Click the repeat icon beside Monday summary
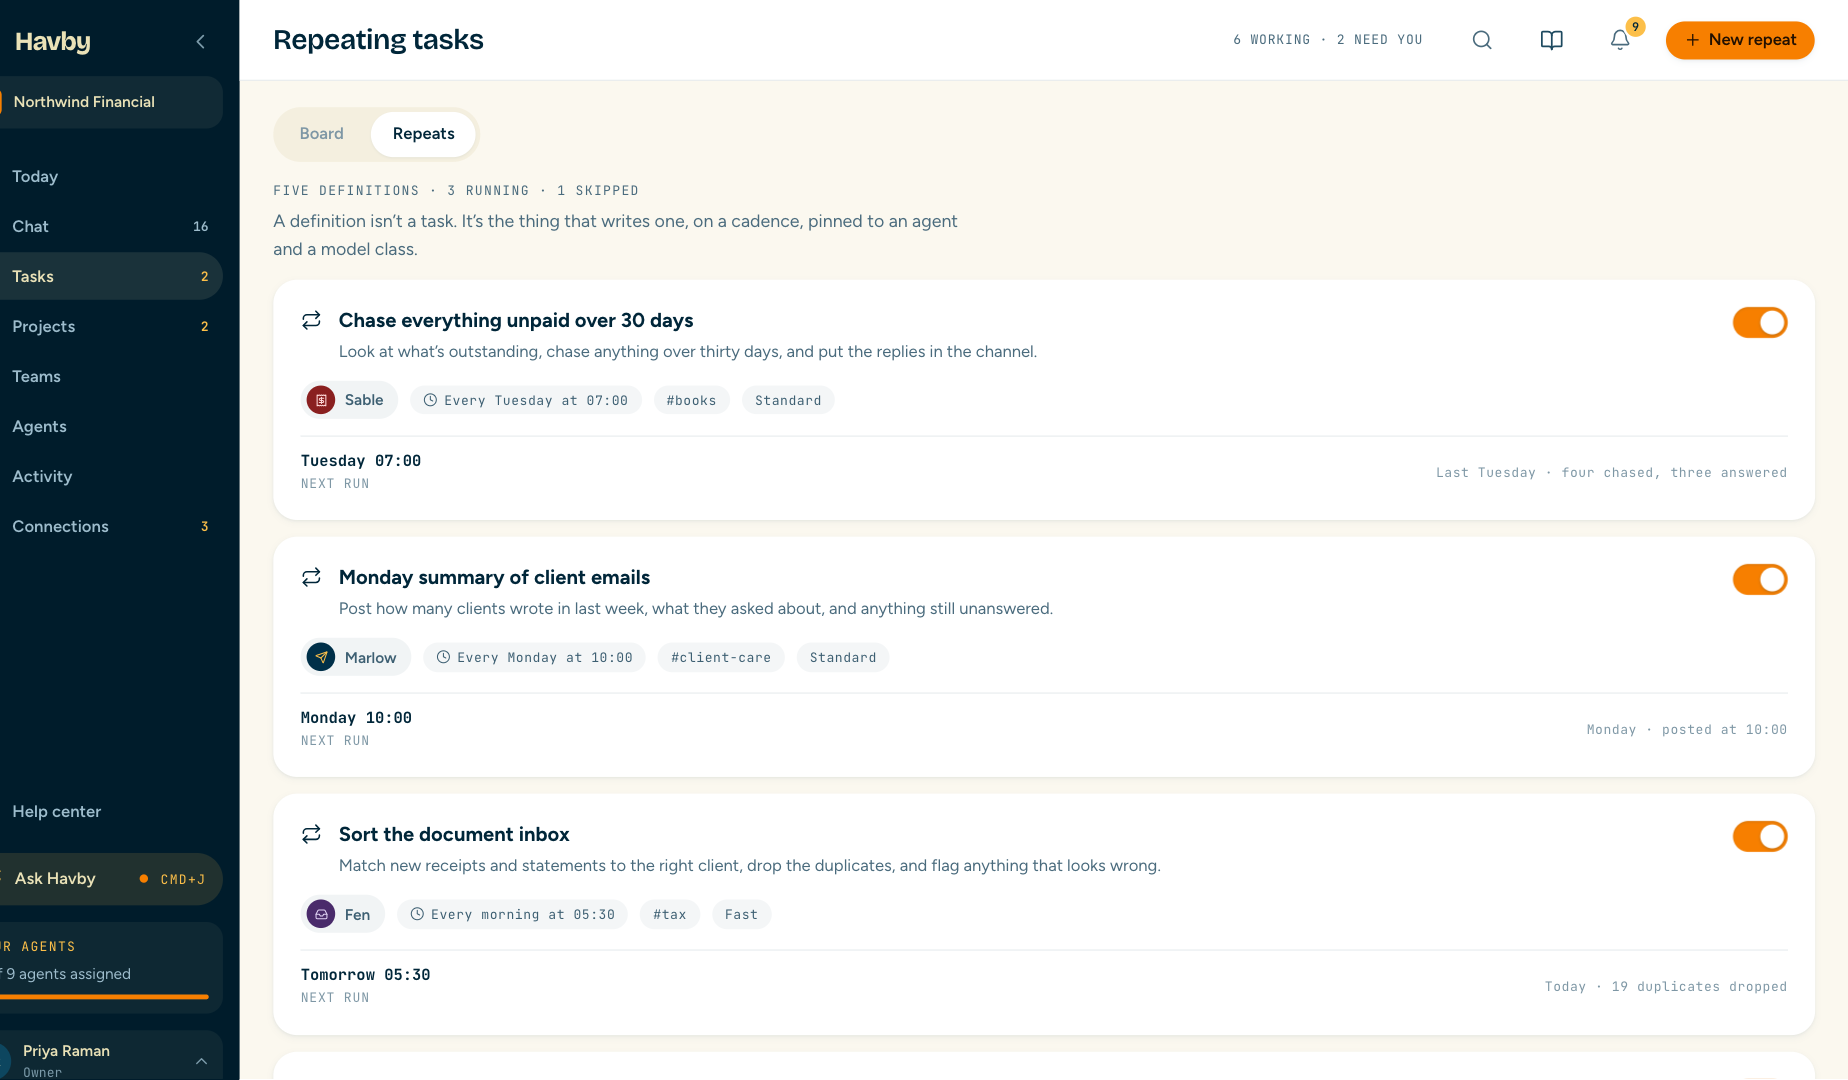The image size is (1848, 1080). click(x=312, y=577)
